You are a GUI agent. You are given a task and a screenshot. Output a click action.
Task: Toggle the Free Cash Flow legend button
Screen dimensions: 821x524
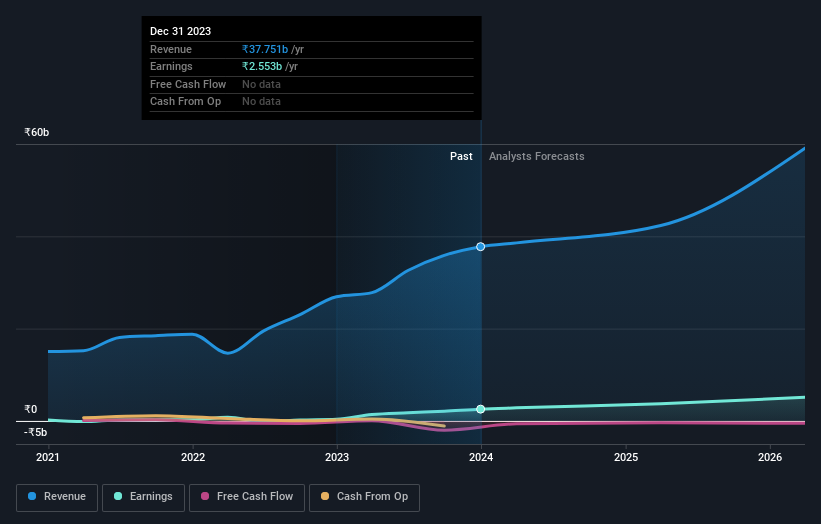(247, 497)
